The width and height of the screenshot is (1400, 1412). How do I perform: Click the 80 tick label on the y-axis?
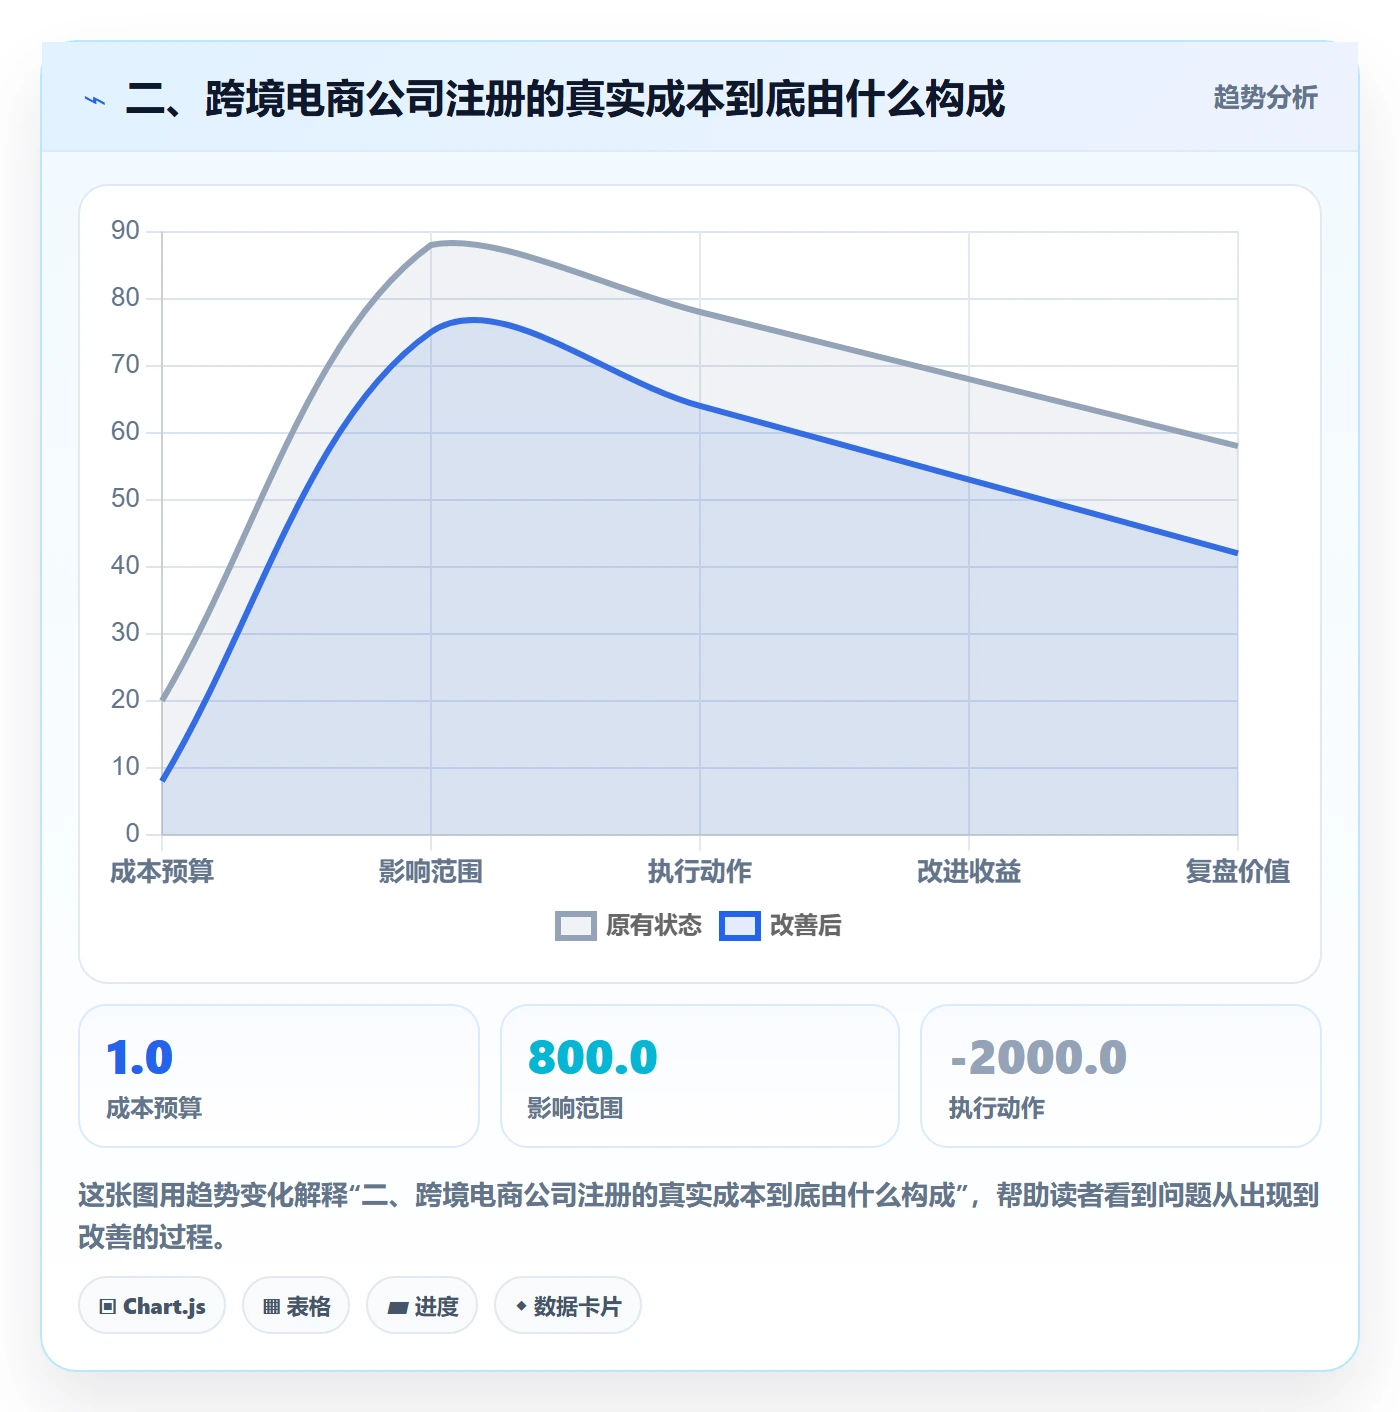click(125, 298)
